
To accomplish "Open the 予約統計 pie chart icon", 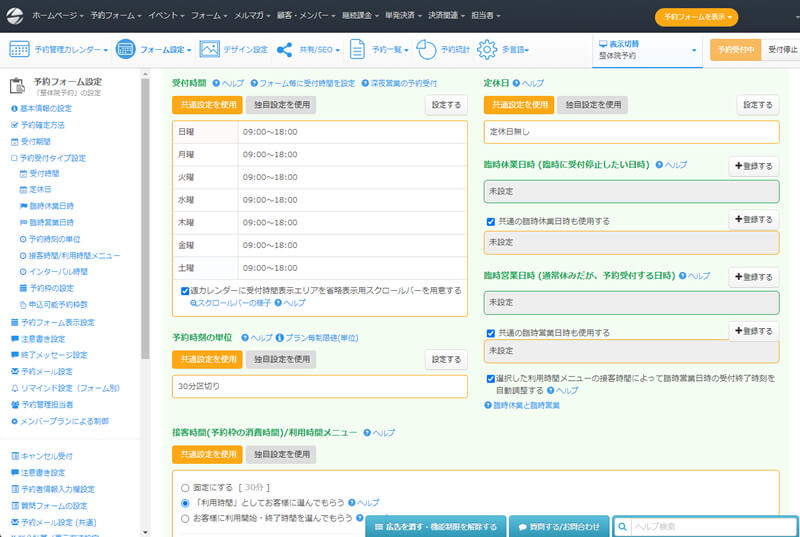I will pos(425,49).
